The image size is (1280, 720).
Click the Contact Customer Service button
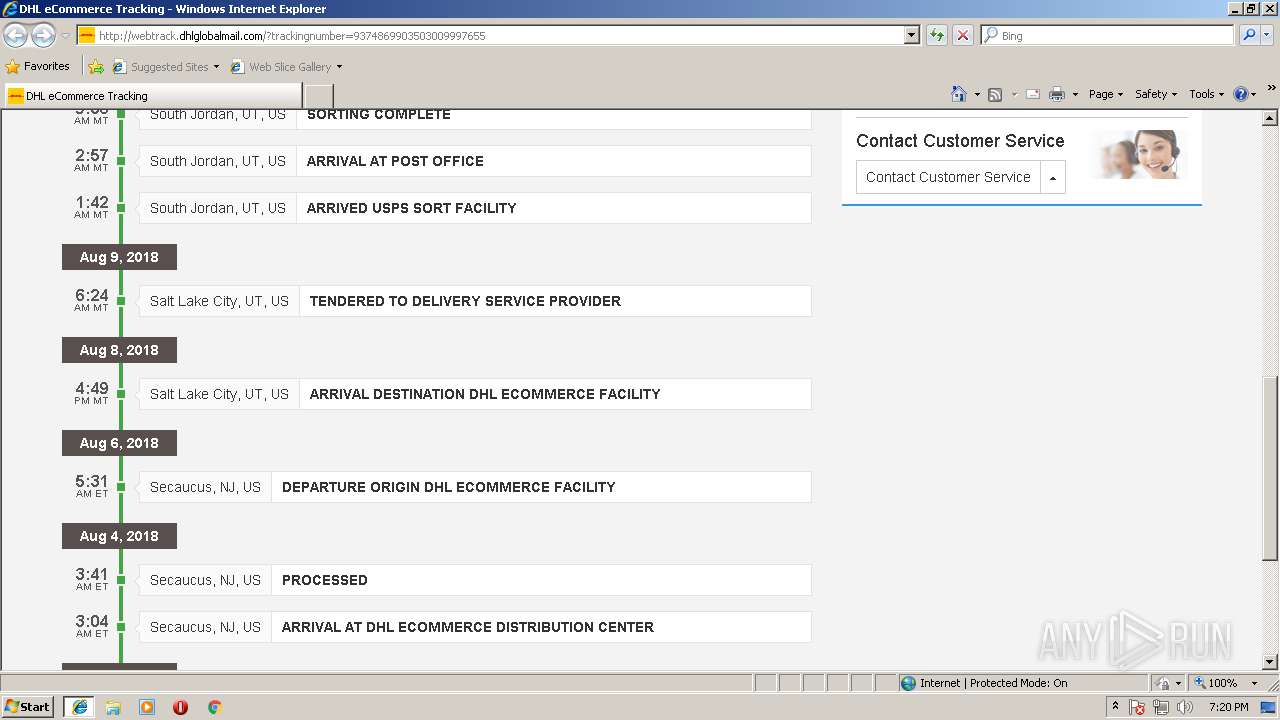pos(948,177)
